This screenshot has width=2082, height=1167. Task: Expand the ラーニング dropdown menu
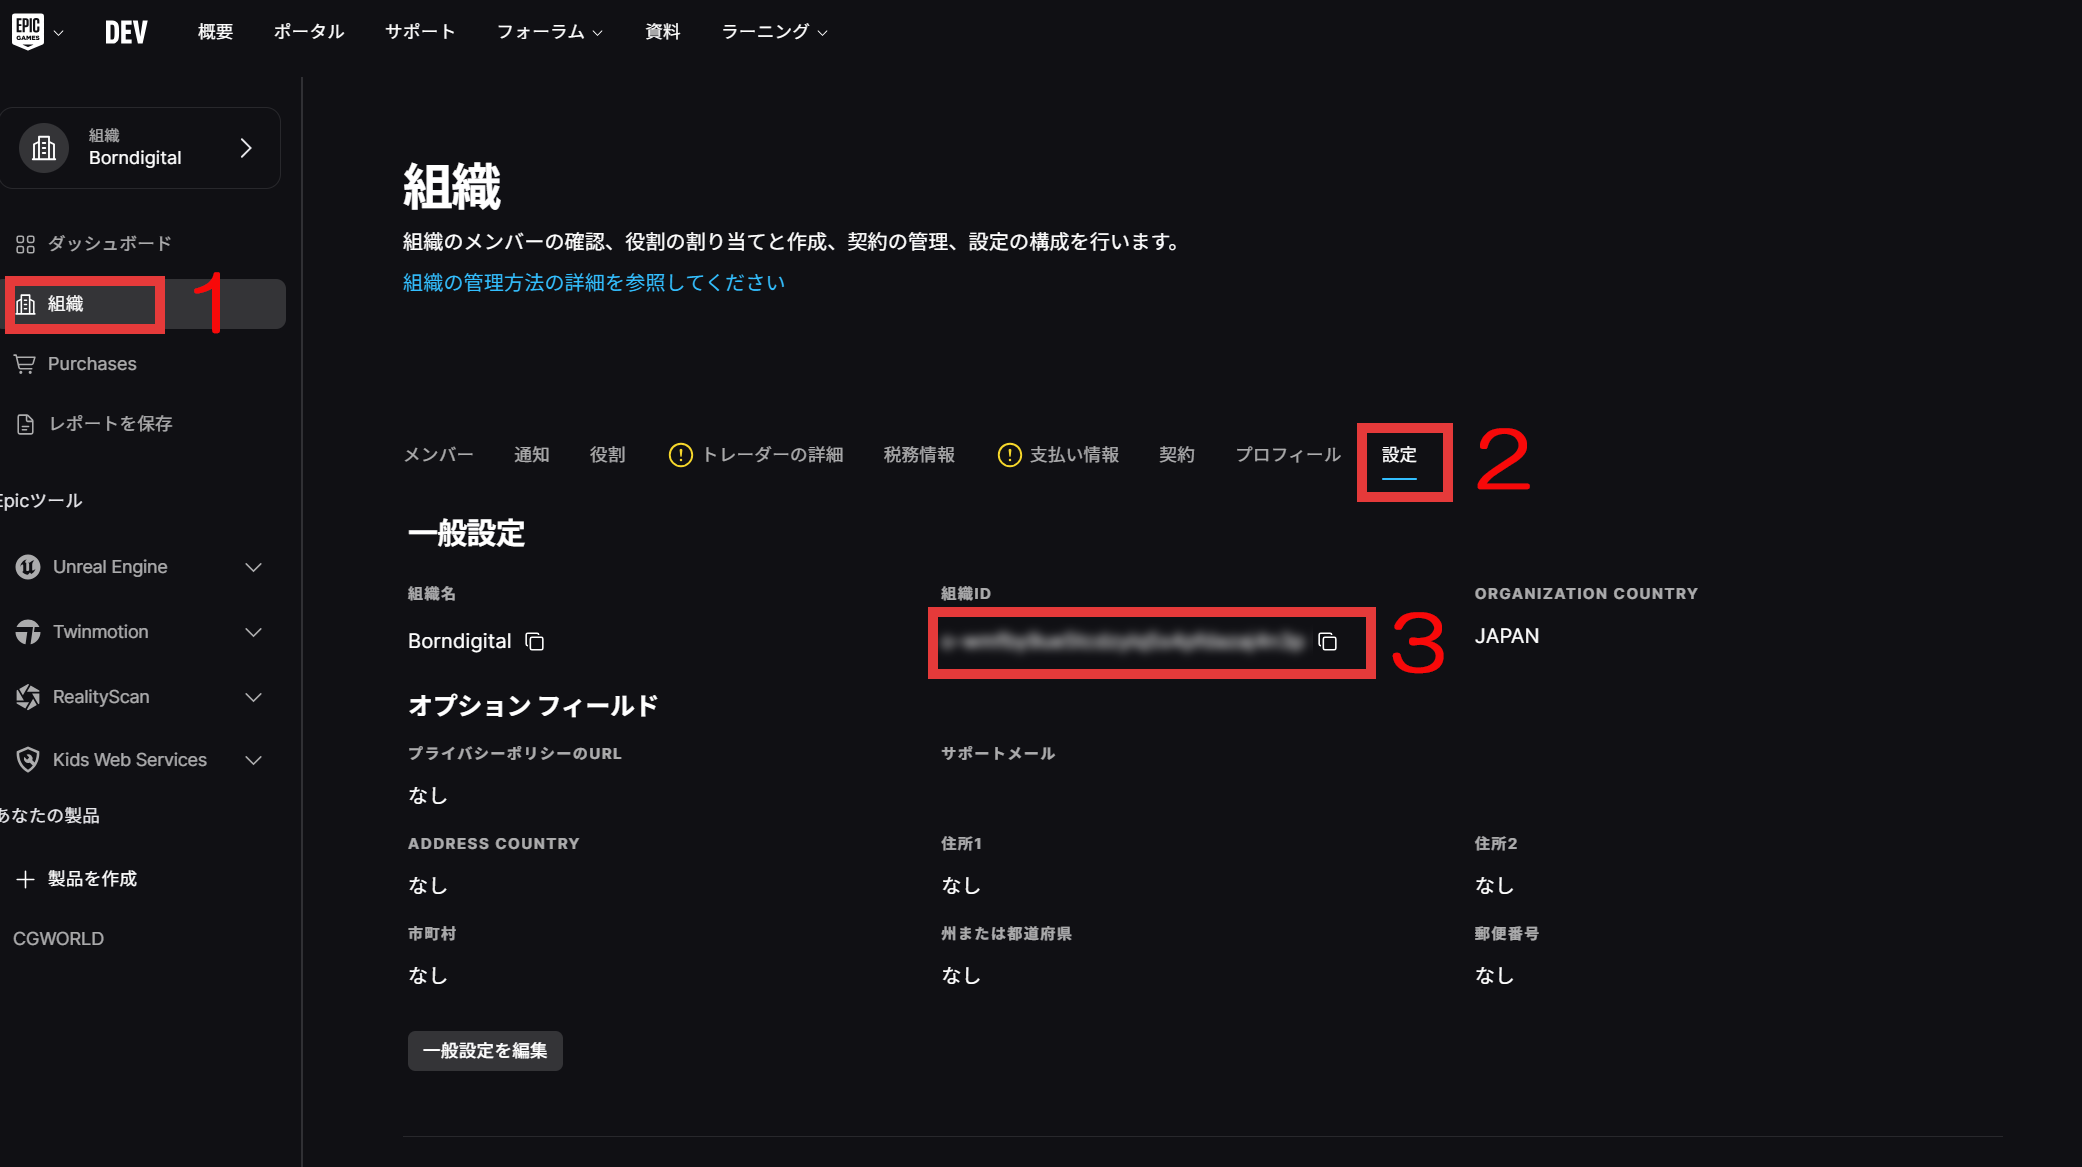point(775,32)
